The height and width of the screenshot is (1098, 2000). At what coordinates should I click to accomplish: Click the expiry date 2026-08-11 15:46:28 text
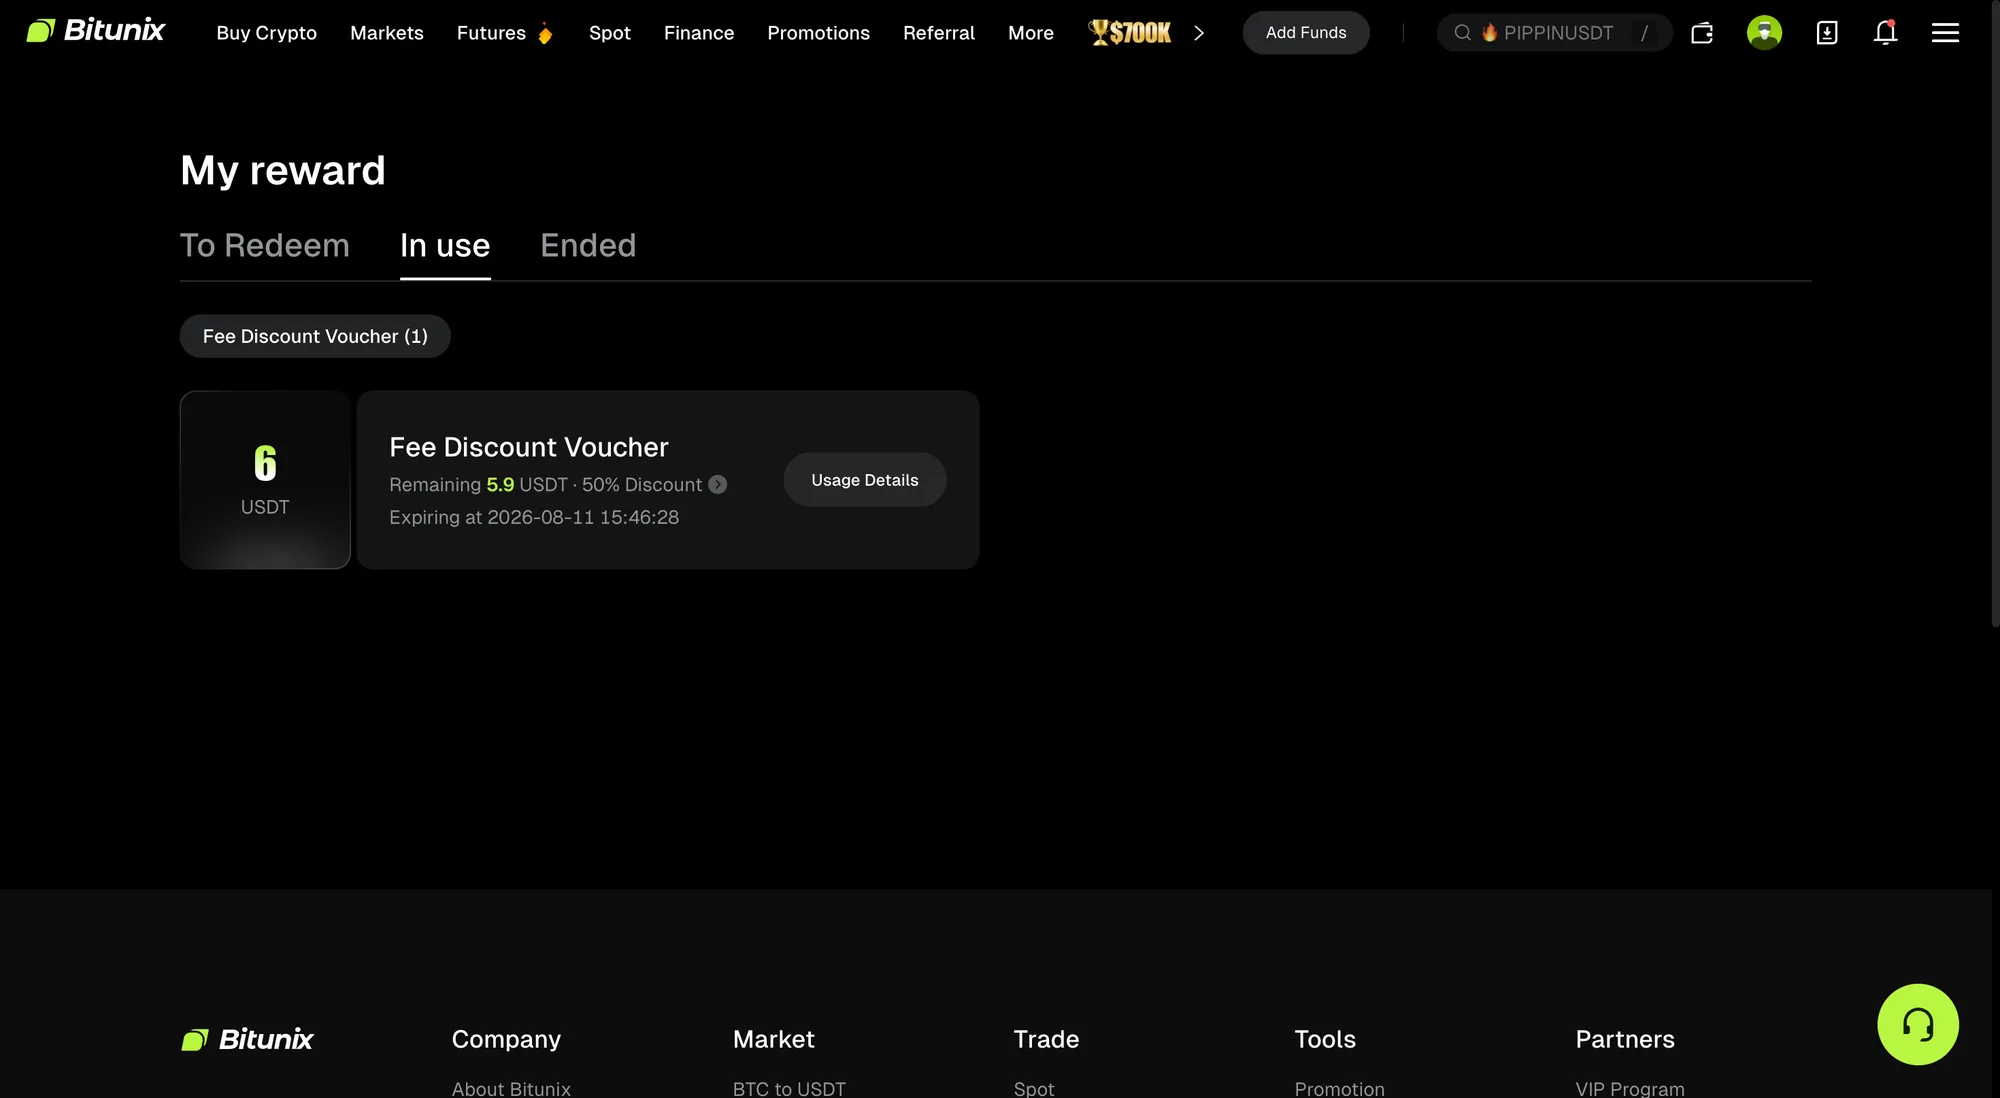pyautogui.click(x=583, y=517)
